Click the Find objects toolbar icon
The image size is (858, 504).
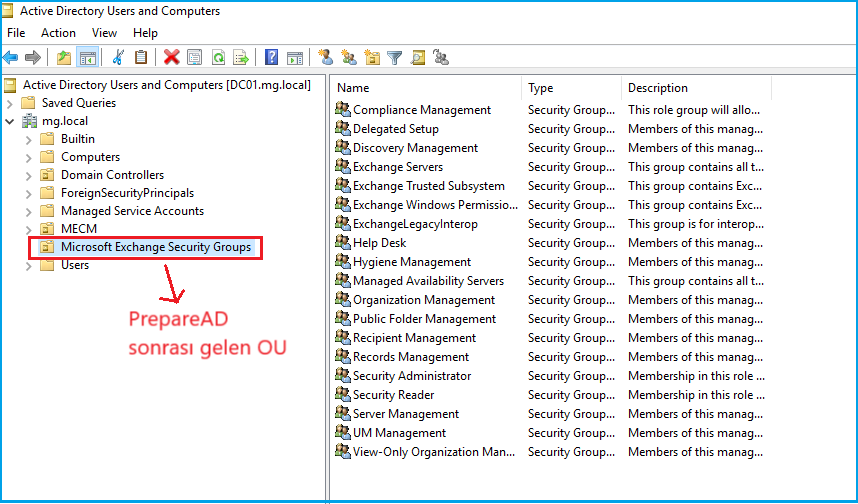coord(418,58)
